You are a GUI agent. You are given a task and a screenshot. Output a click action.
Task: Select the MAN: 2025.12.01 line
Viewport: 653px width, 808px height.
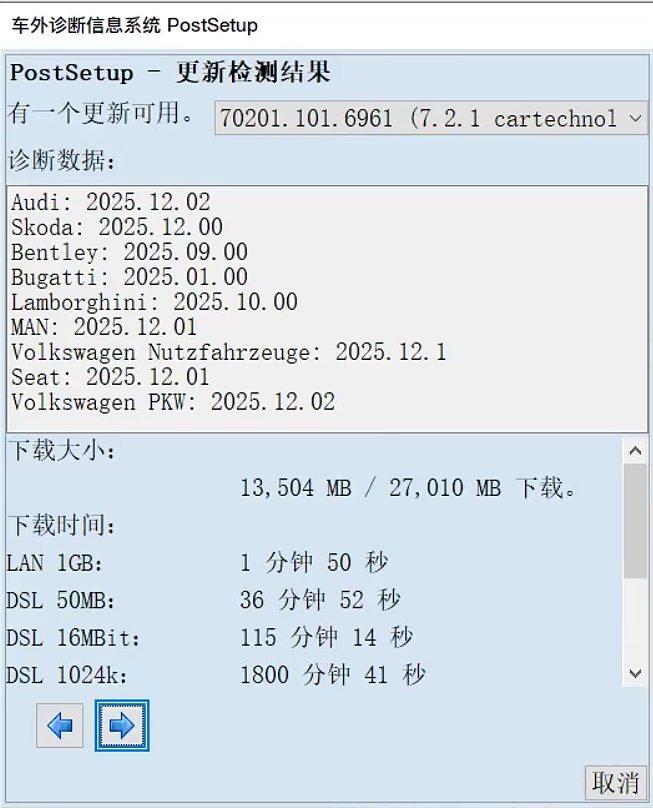click(104, 327)
